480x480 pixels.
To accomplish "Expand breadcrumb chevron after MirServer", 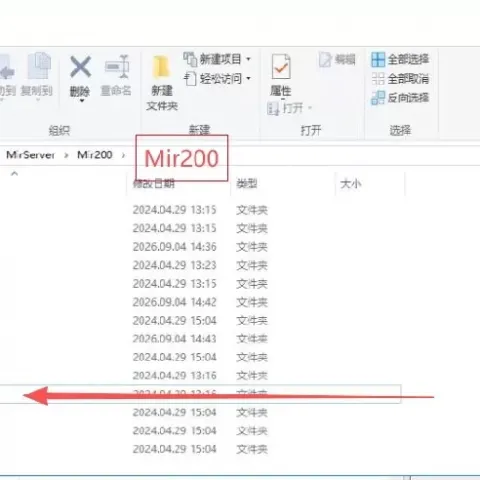I will pos(66,155).
